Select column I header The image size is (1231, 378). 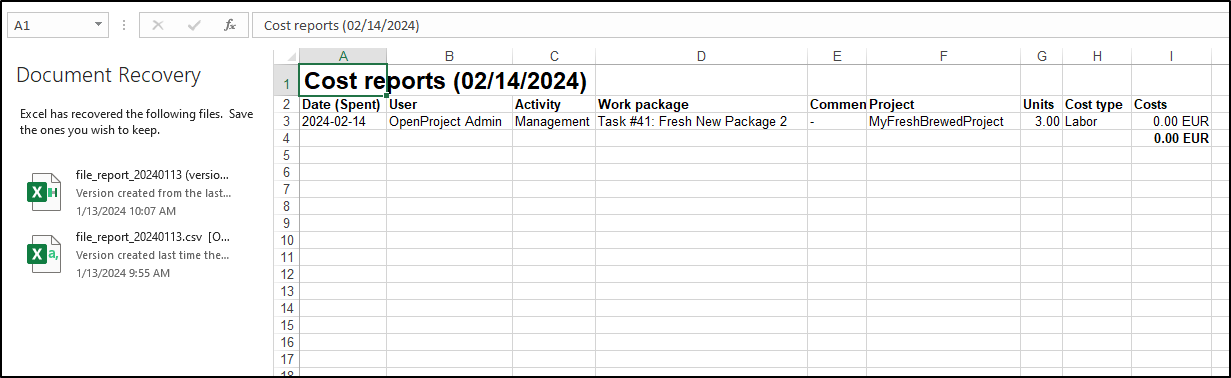pyautogui.click(x=1171, y=56)
